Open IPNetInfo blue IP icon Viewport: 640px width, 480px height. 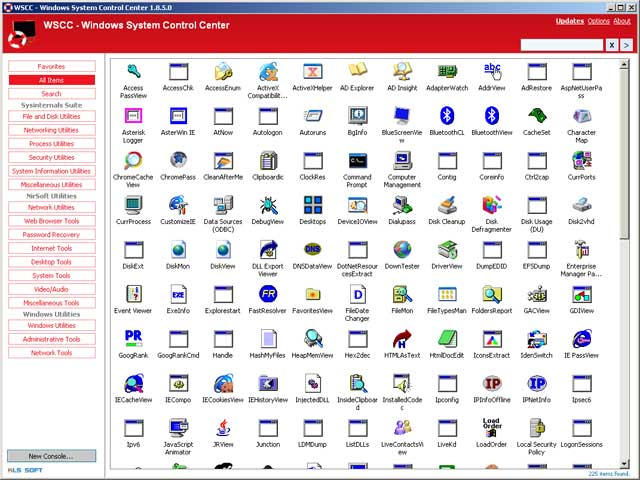click(537, 383)
